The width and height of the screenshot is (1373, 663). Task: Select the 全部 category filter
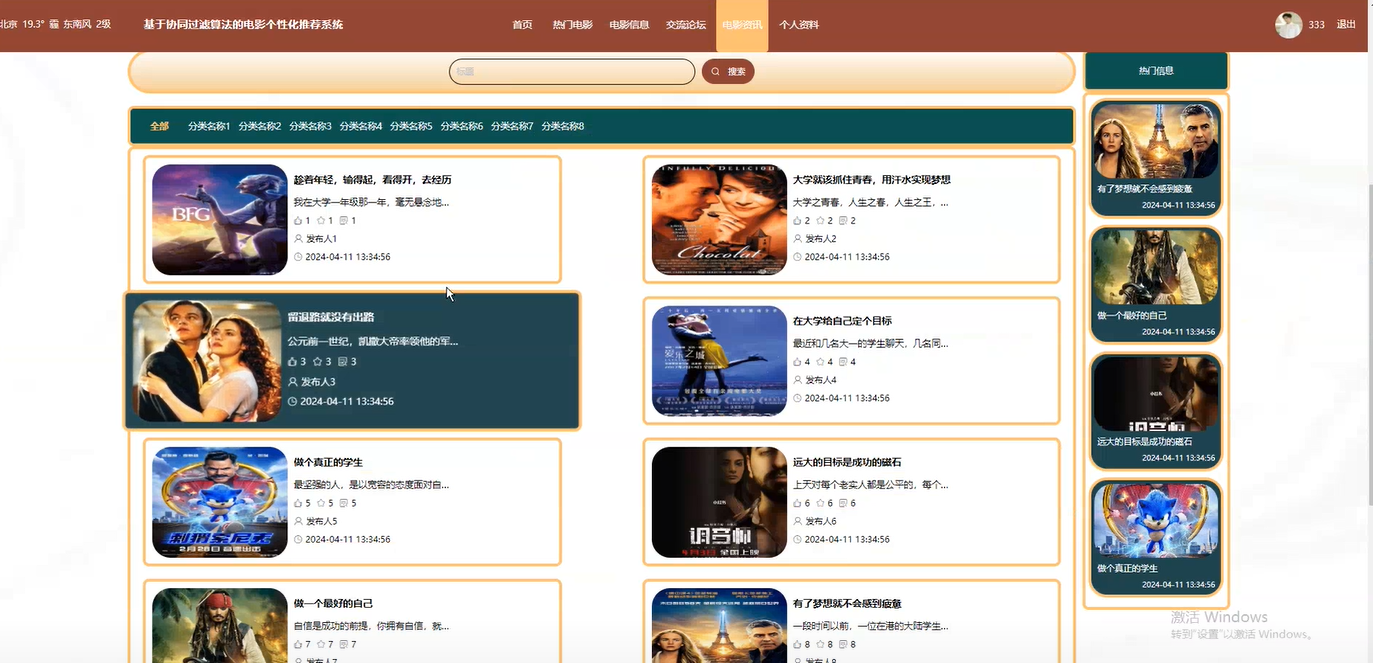(159, 126)
